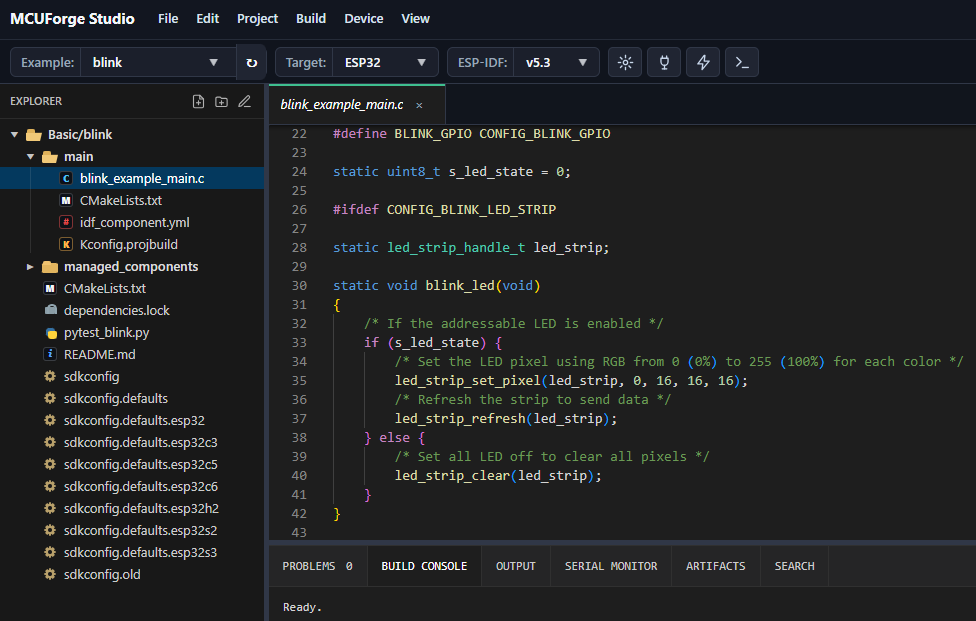The image size is (976, 621).
Task: Open the File menu
Action: pyautogui.click(x=168, y=19)
